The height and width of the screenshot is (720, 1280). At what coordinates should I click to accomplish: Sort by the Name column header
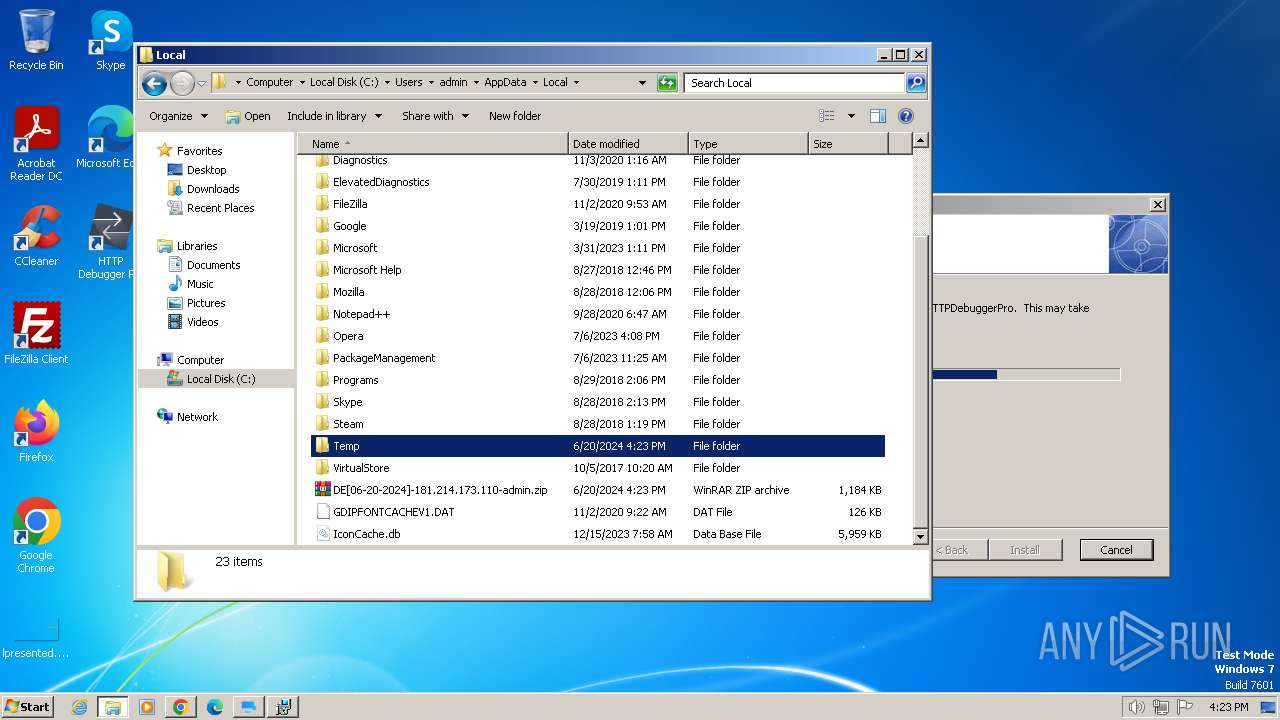coord(432,144)
